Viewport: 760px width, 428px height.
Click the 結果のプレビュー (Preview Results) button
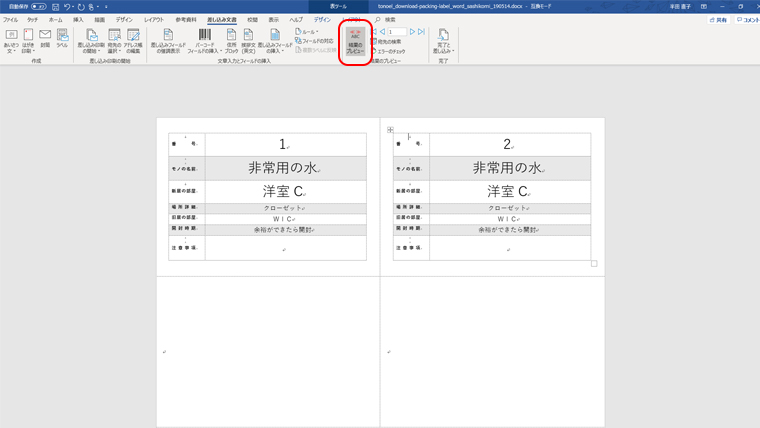tap(356, 42)
